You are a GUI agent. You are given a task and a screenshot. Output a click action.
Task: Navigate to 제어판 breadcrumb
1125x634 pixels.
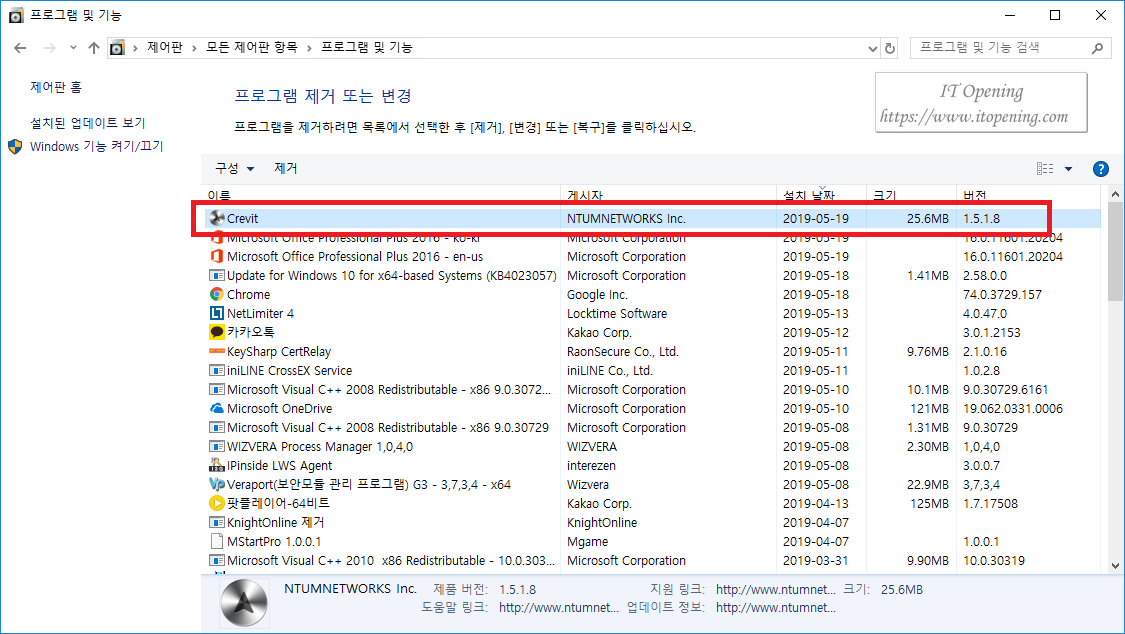(x=165, y=47)
